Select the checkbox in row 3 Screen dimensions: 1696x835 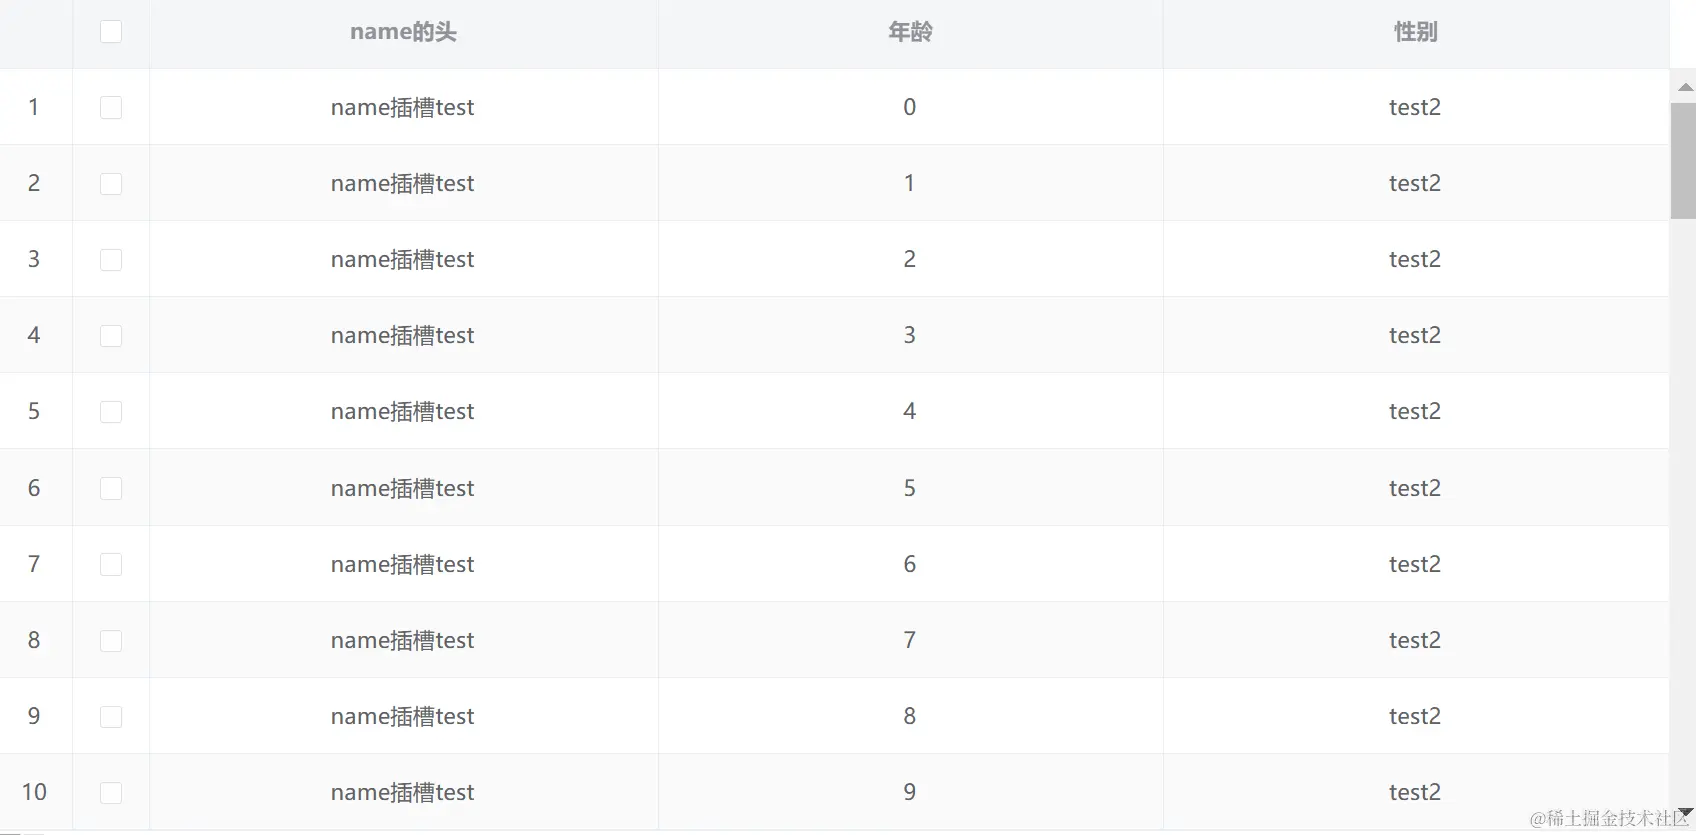pyautogui.click(x=111, y=260)
